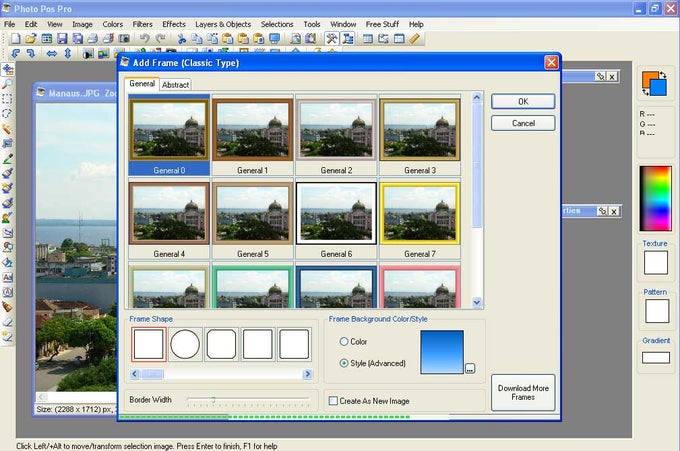Switch to the Abstract tab
Image resolution: width=680 pixels, height=451 pixels.
click(x=175, y=85)
